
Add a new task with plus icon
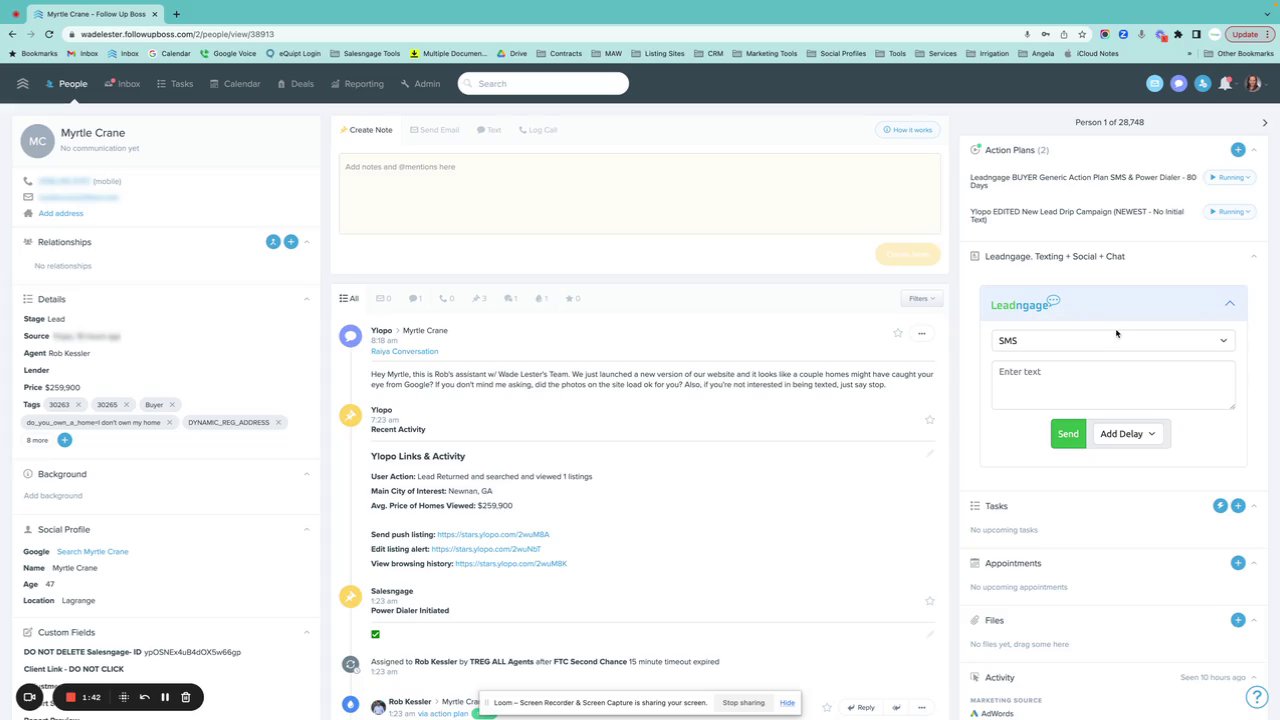click(1238, 506)
